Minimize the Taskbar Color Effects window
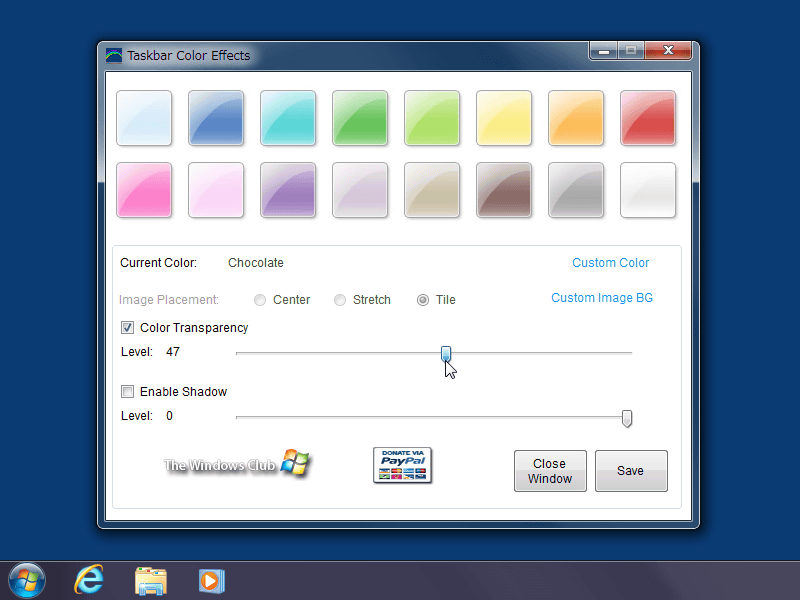Screen dimensions: 800x600 [x=604, y=51]
